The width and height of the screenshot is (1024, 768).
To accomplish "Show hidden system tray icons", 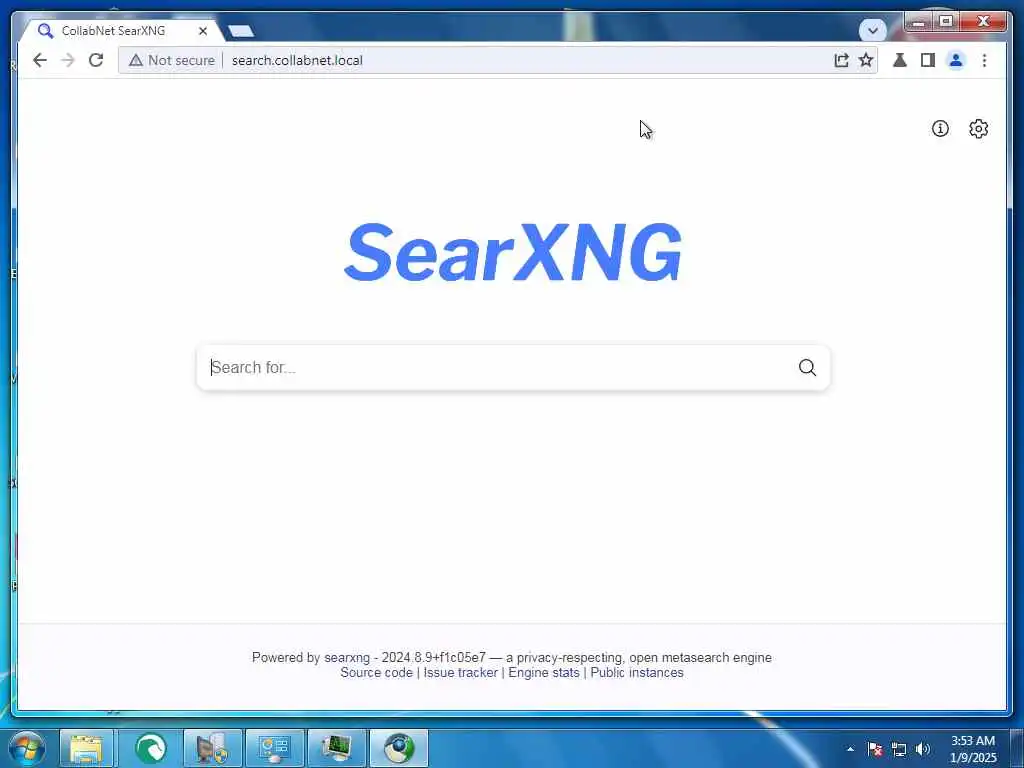I will point(850,749).
